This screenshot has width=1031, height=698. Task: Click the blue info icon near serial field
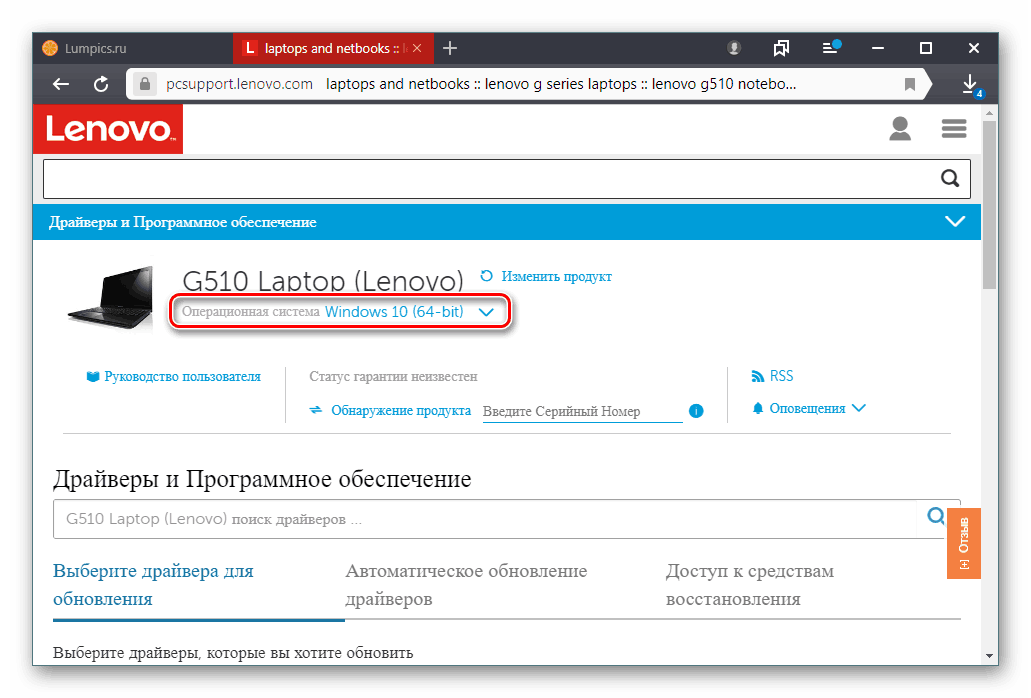click(x=696, y=411)
